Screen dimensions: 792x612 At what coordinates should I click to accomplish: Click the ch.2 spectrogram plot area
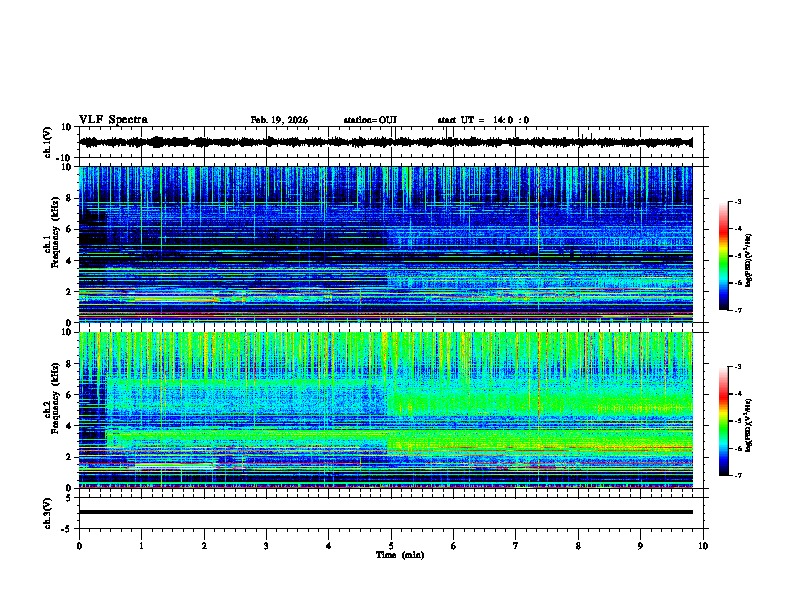pyautogui.click(x=386, y=410)
